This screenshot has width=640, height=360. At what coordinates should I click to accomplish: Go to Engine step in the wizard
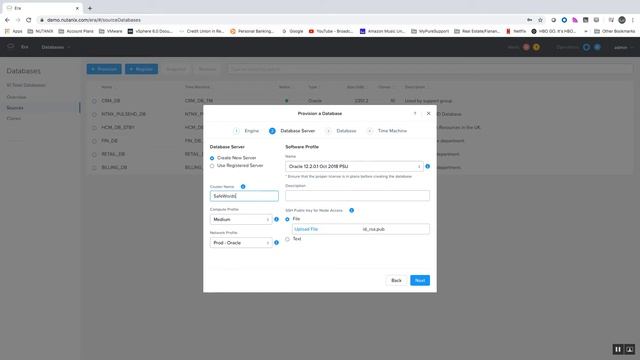click(x=247, y=131)
